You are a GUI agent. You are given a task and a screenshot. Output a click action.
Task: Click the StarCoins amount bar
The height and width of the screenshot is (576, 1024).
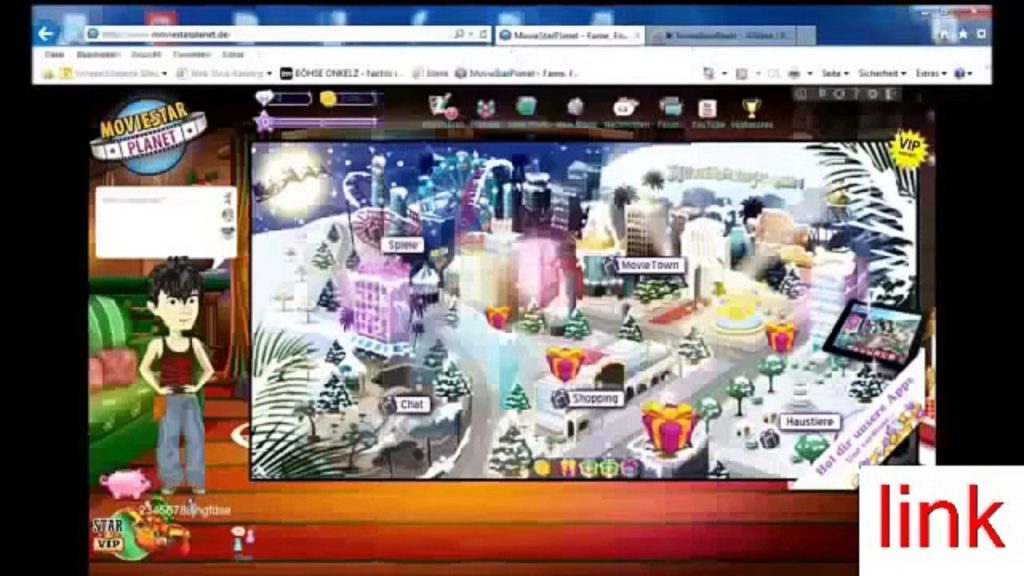356,99
